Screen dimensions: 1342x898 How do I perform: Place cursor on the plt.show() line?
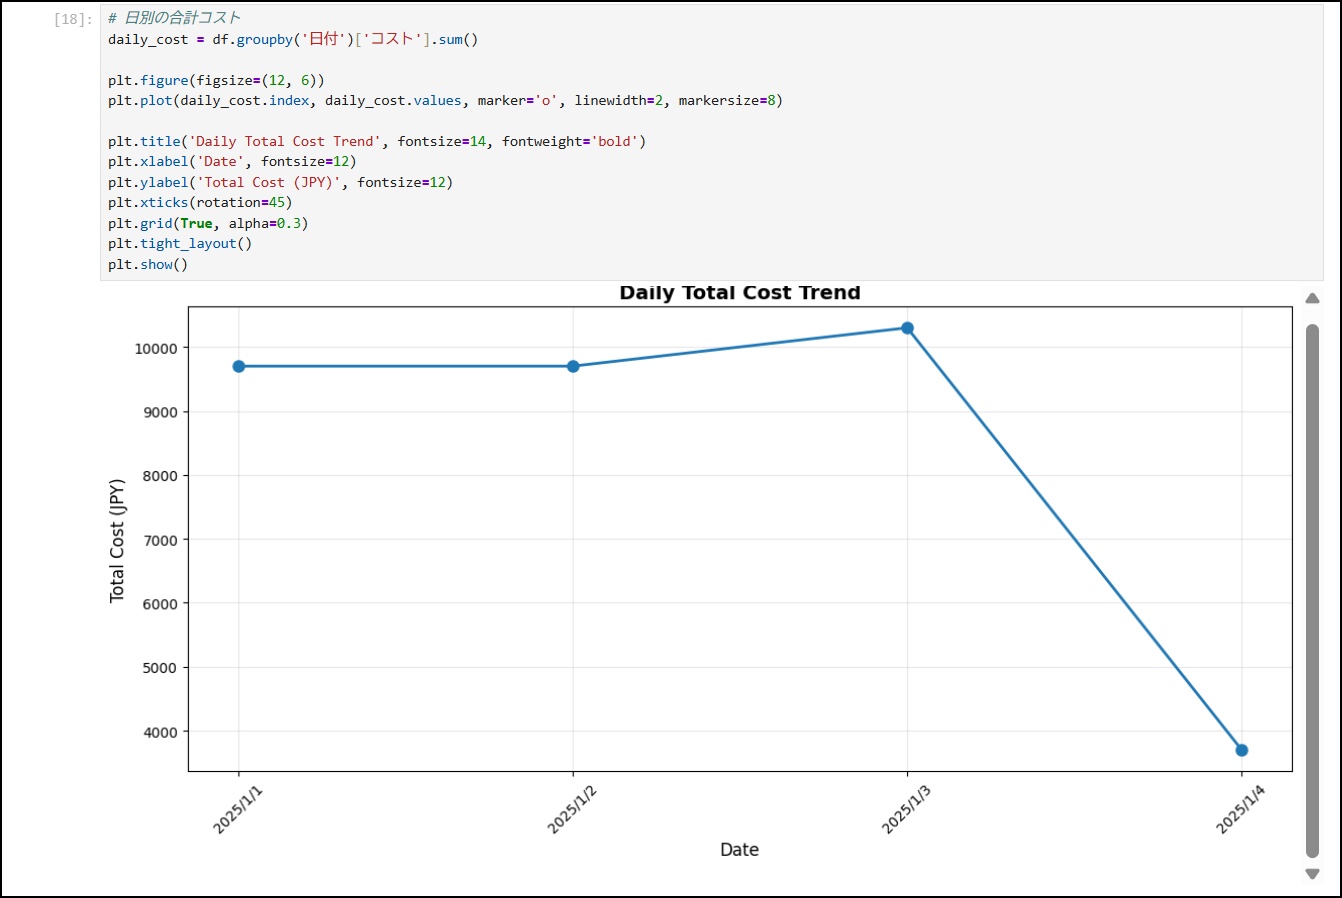[148, 264]
